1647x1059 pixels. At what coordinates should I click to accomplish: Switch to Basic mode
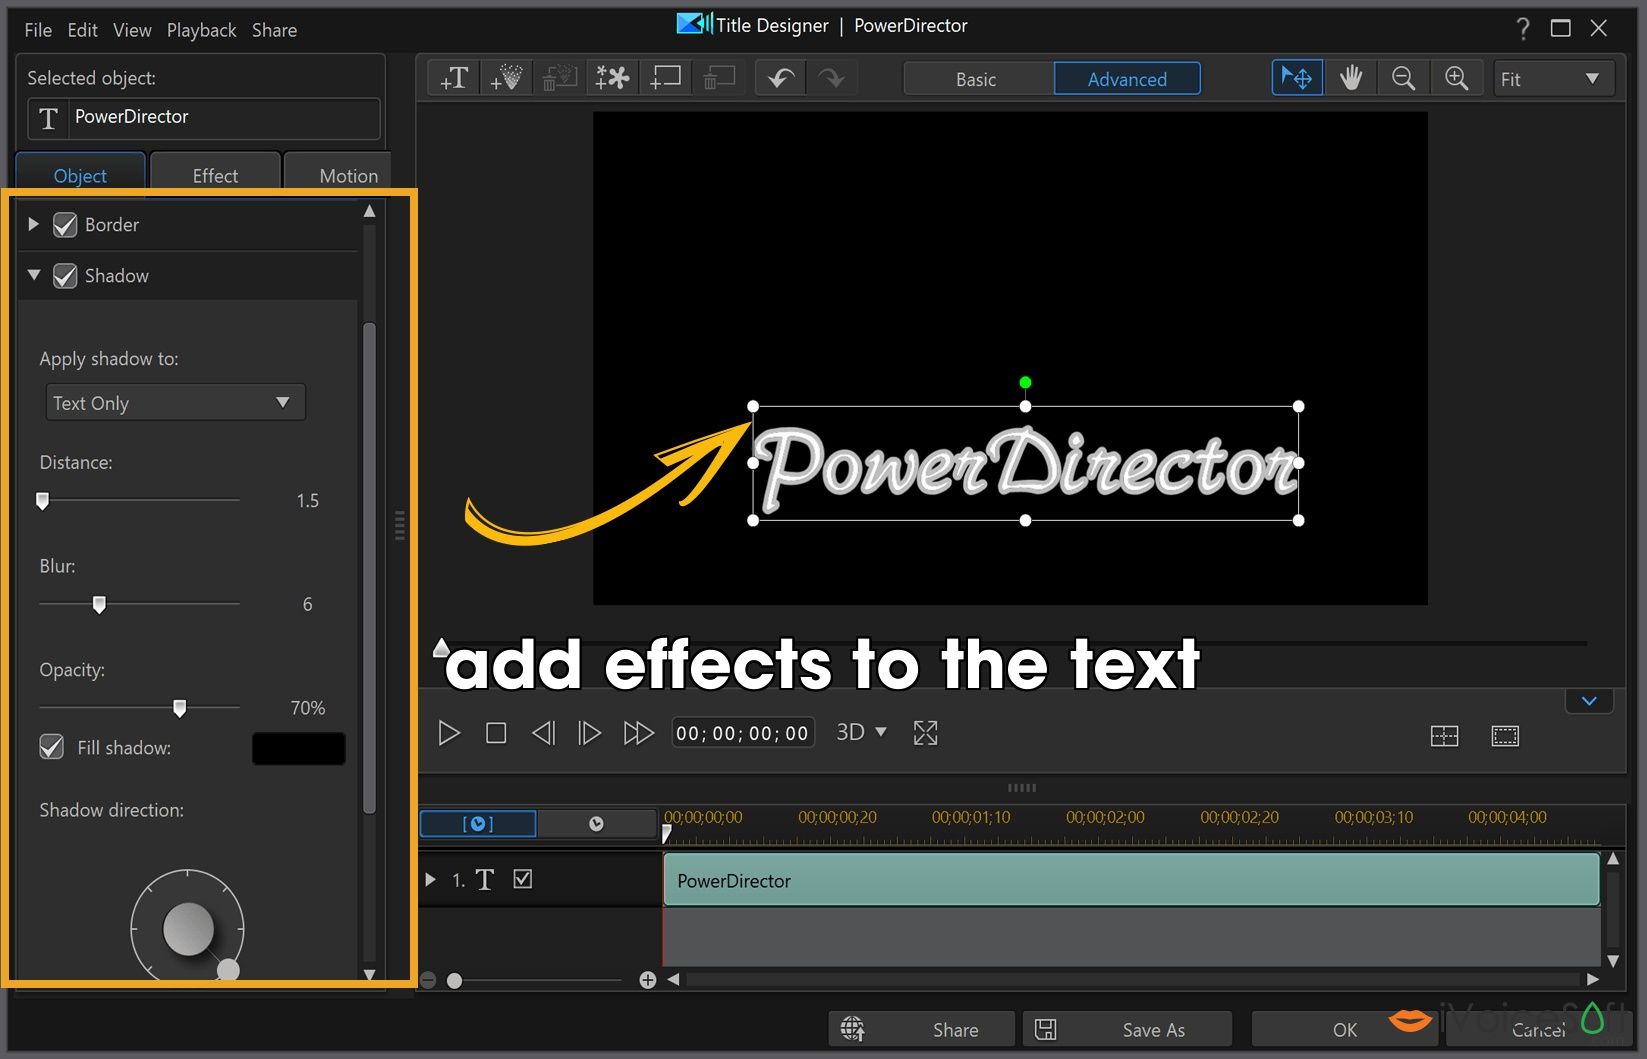click(977, 79)
